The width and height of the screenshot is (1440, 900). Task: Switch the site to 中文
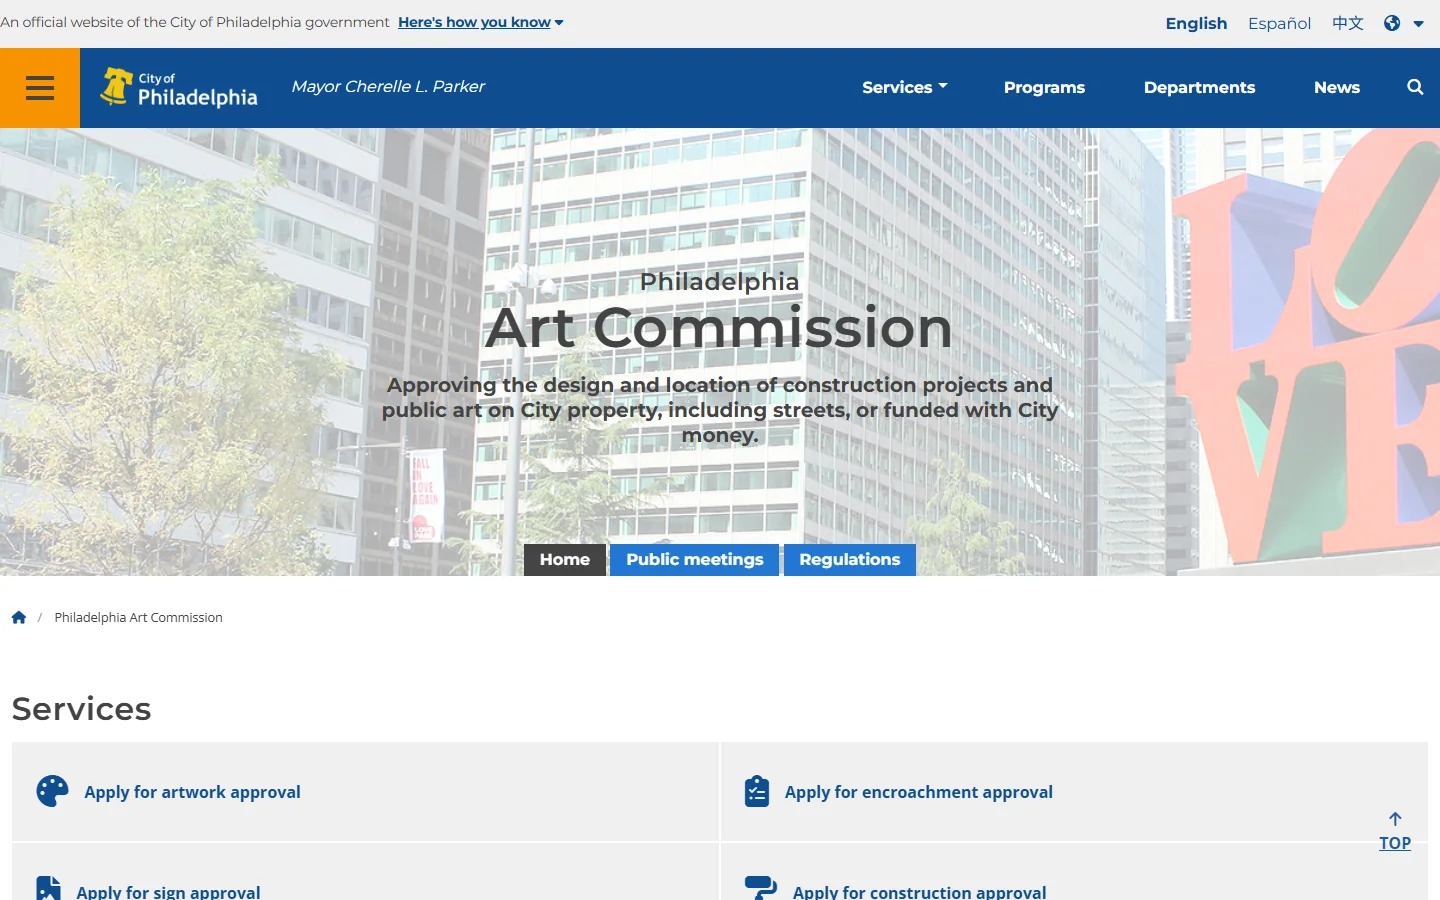click(1347, 23)
